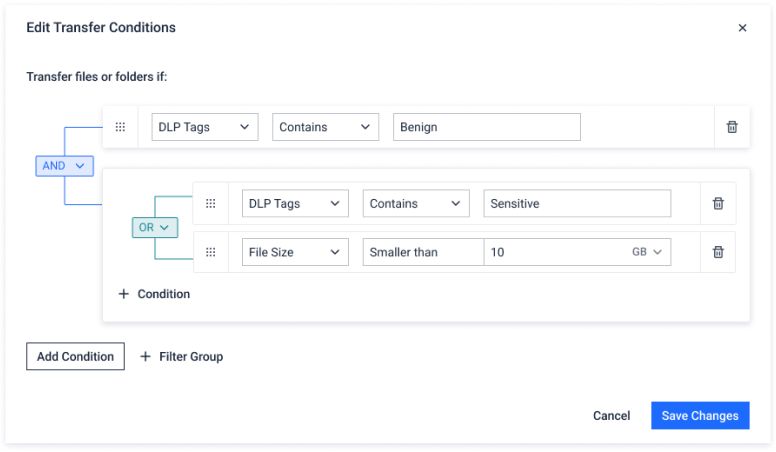Open the AND logic operator dropdown
The image size is (776, 452).
tap(65, 166)
